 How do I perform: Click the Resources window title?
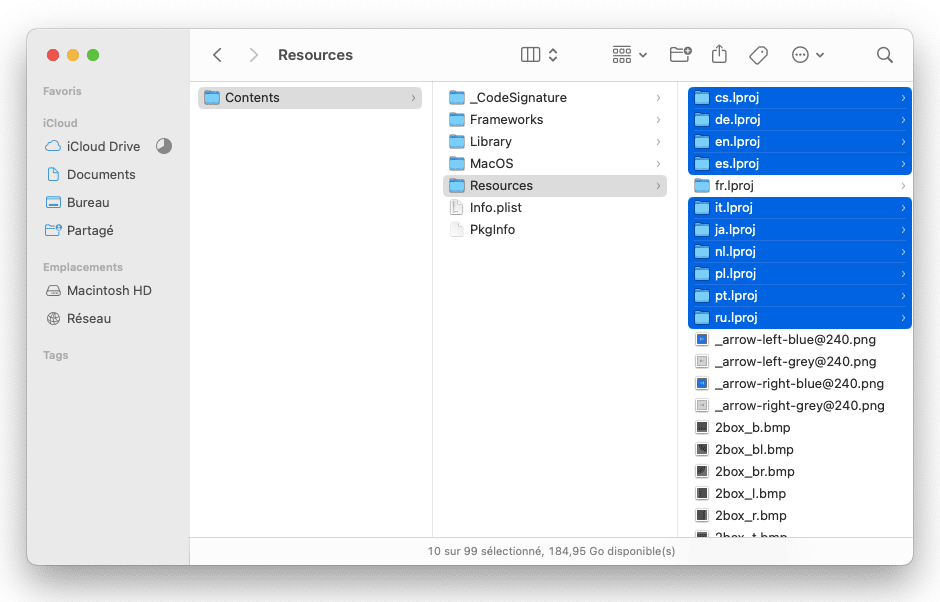coord(315,55)
